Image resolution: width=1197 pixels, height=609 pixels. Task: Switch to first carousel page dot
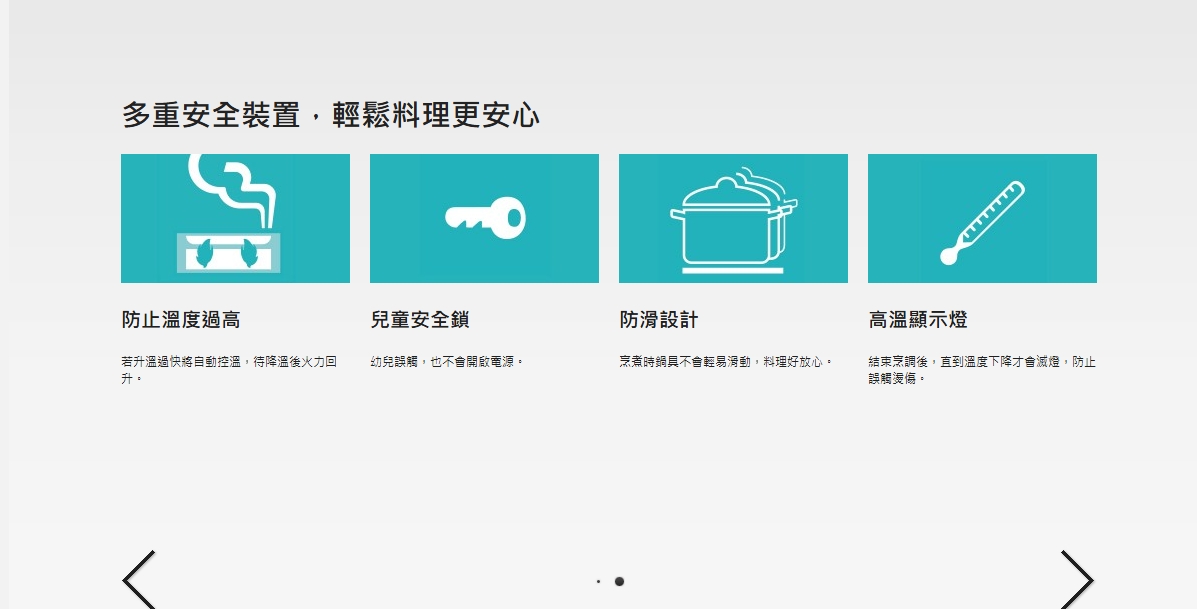coord(598,582)
